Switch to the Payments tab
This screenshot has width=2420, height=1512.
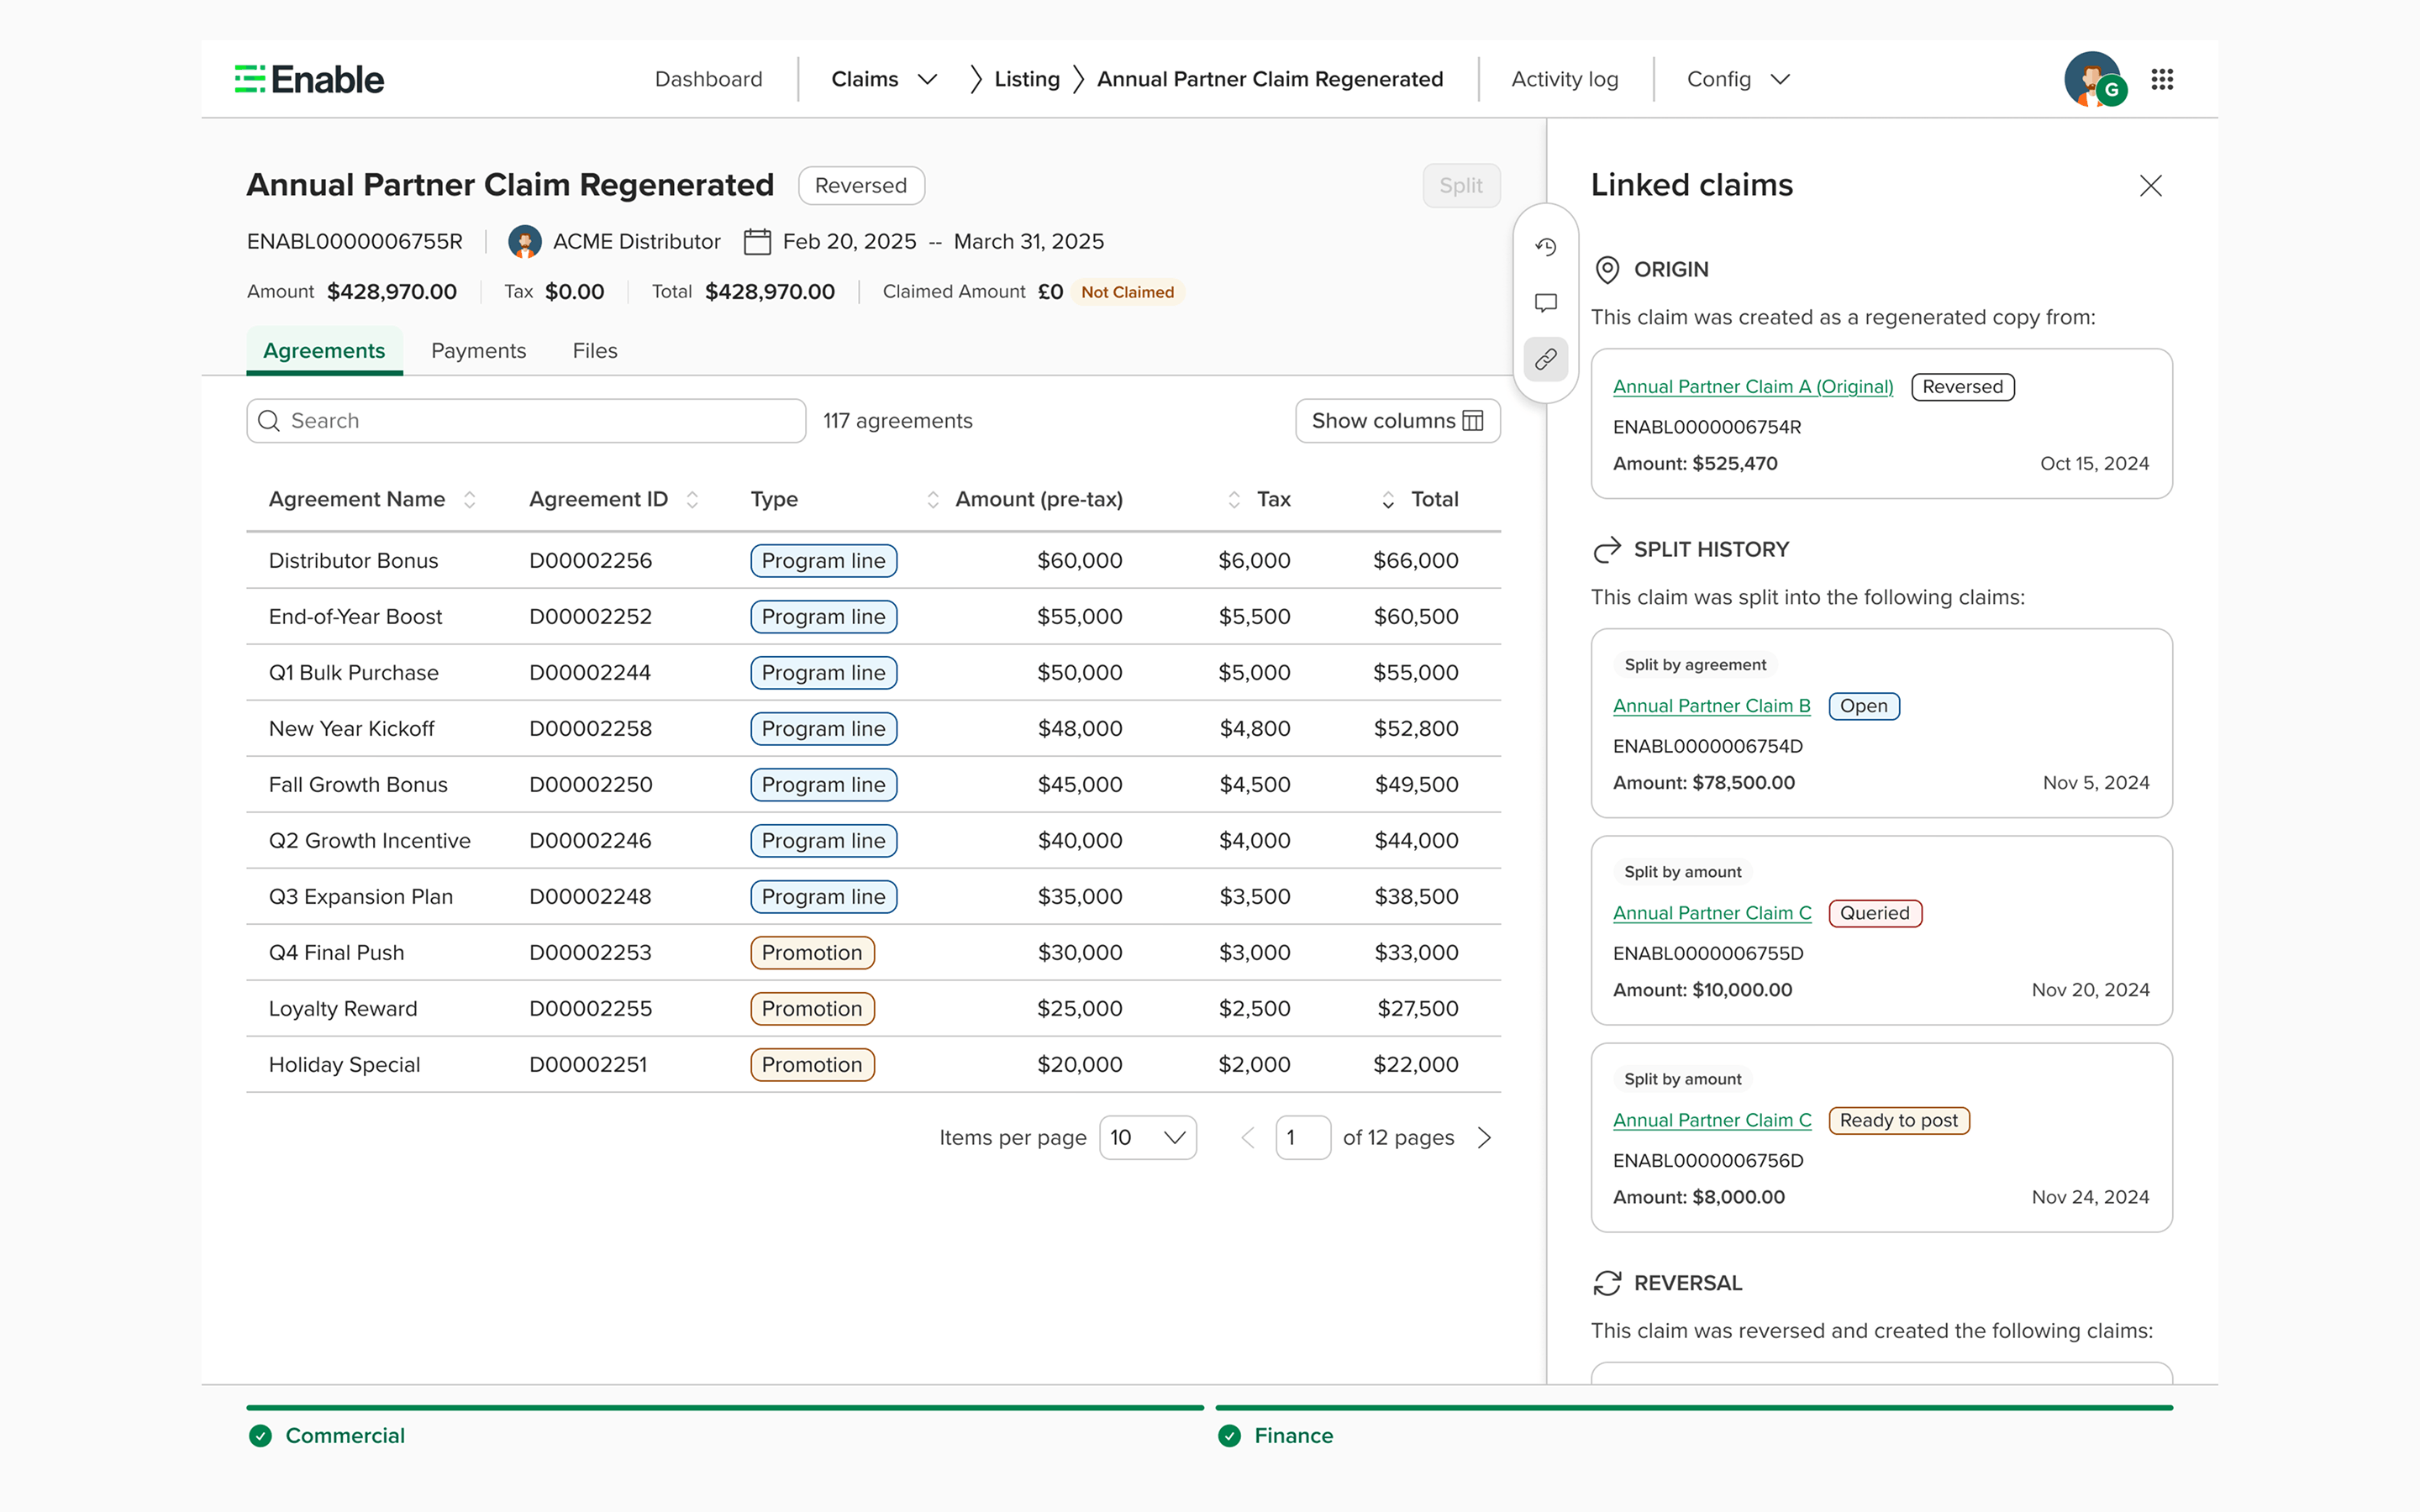[479, 350]
